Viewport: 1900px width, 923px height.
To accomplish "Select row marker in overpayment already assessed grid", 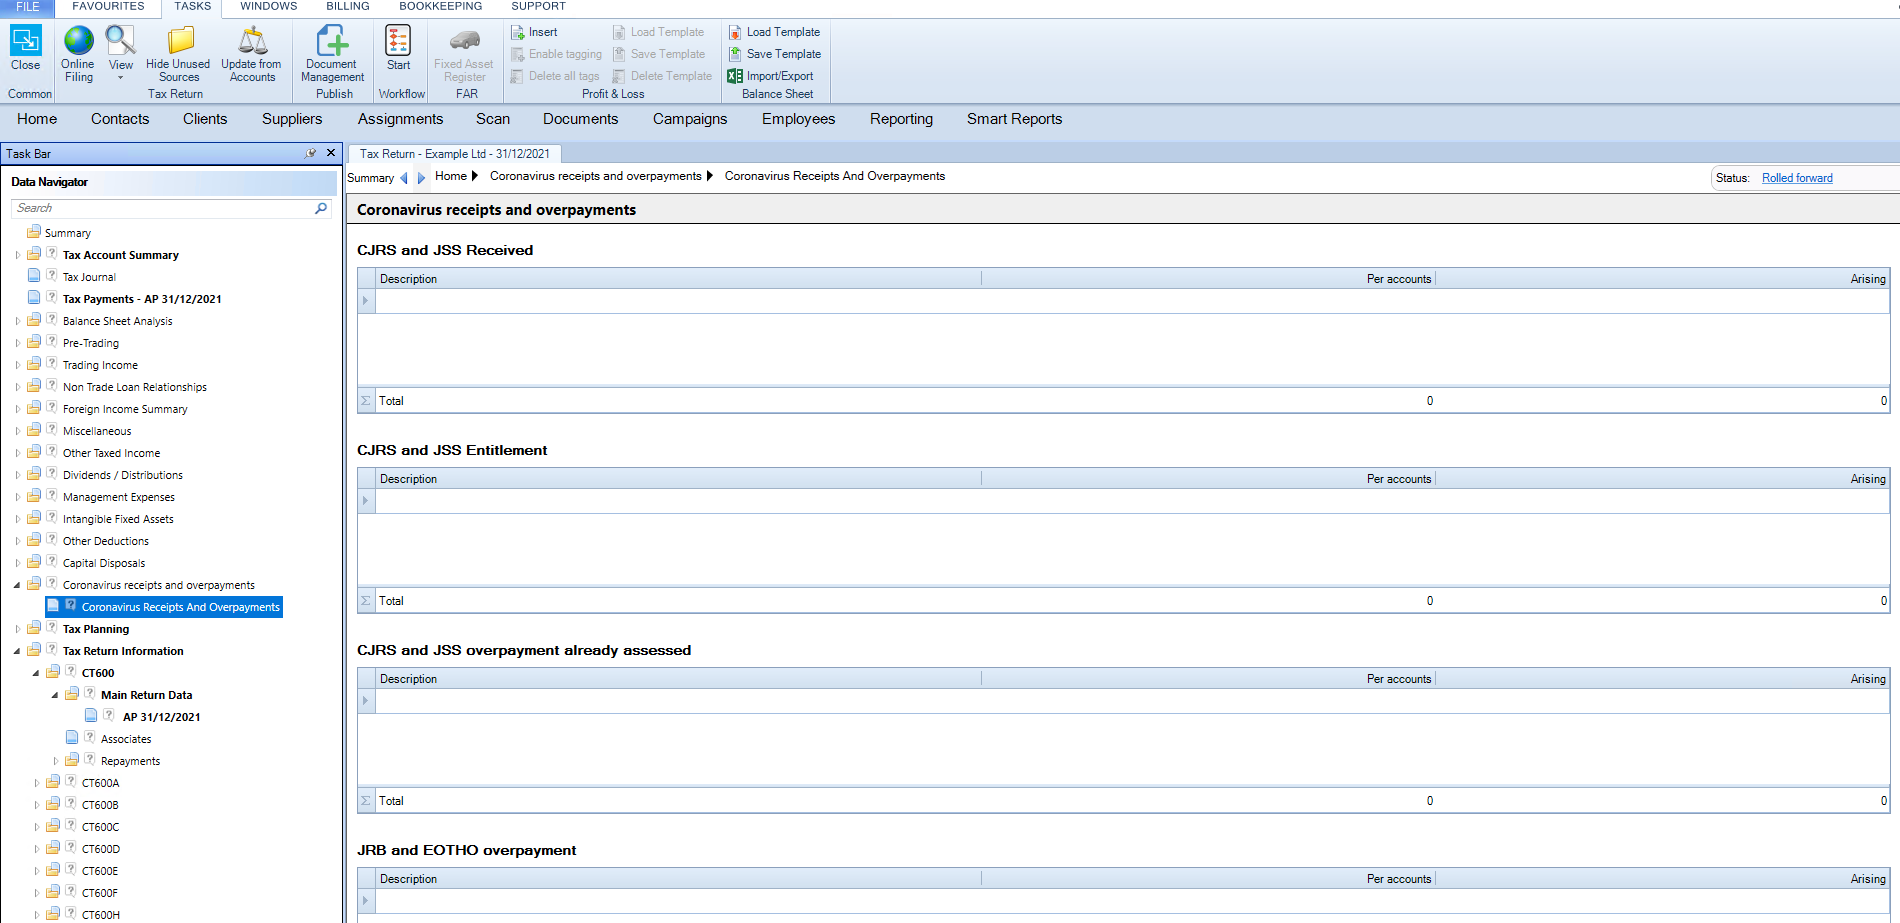I will click(x=366, y=701).
